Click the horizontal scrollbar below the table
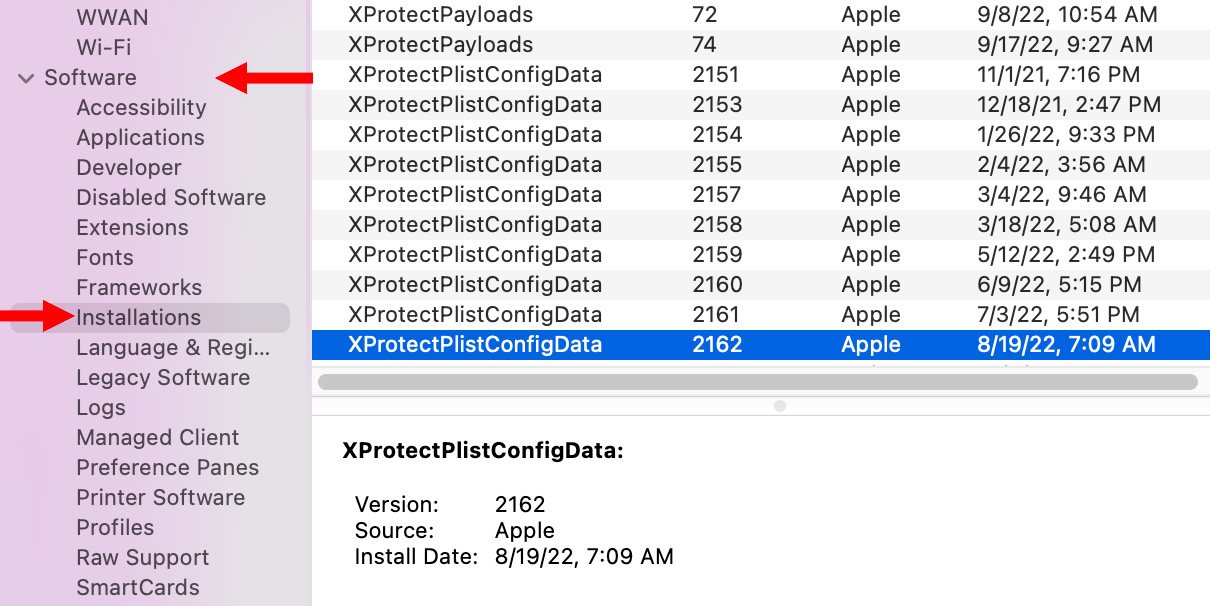This screenshot has width=1210, height=606. [757, 381]
